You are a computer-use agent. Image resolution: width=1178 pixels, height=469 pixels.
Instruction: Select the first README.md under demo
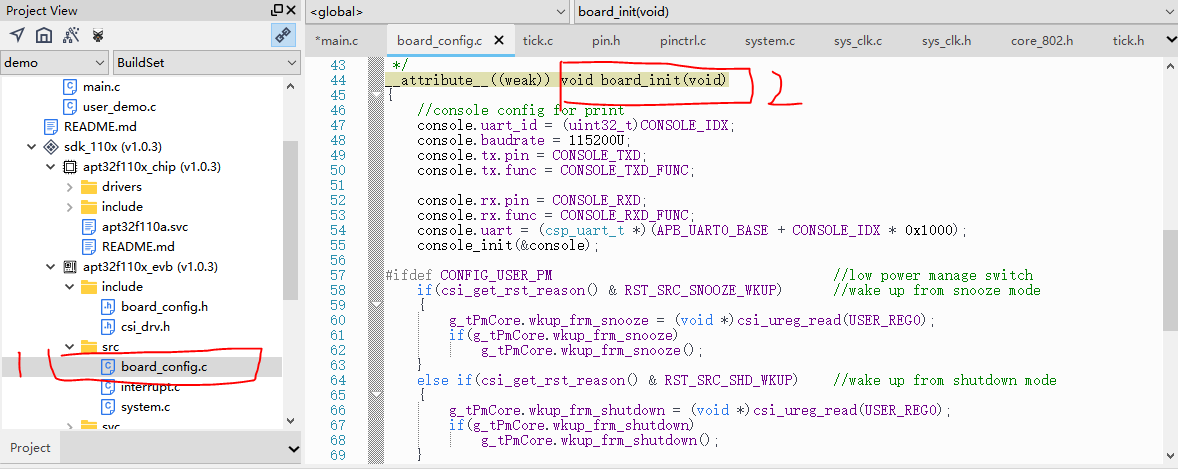100,126
